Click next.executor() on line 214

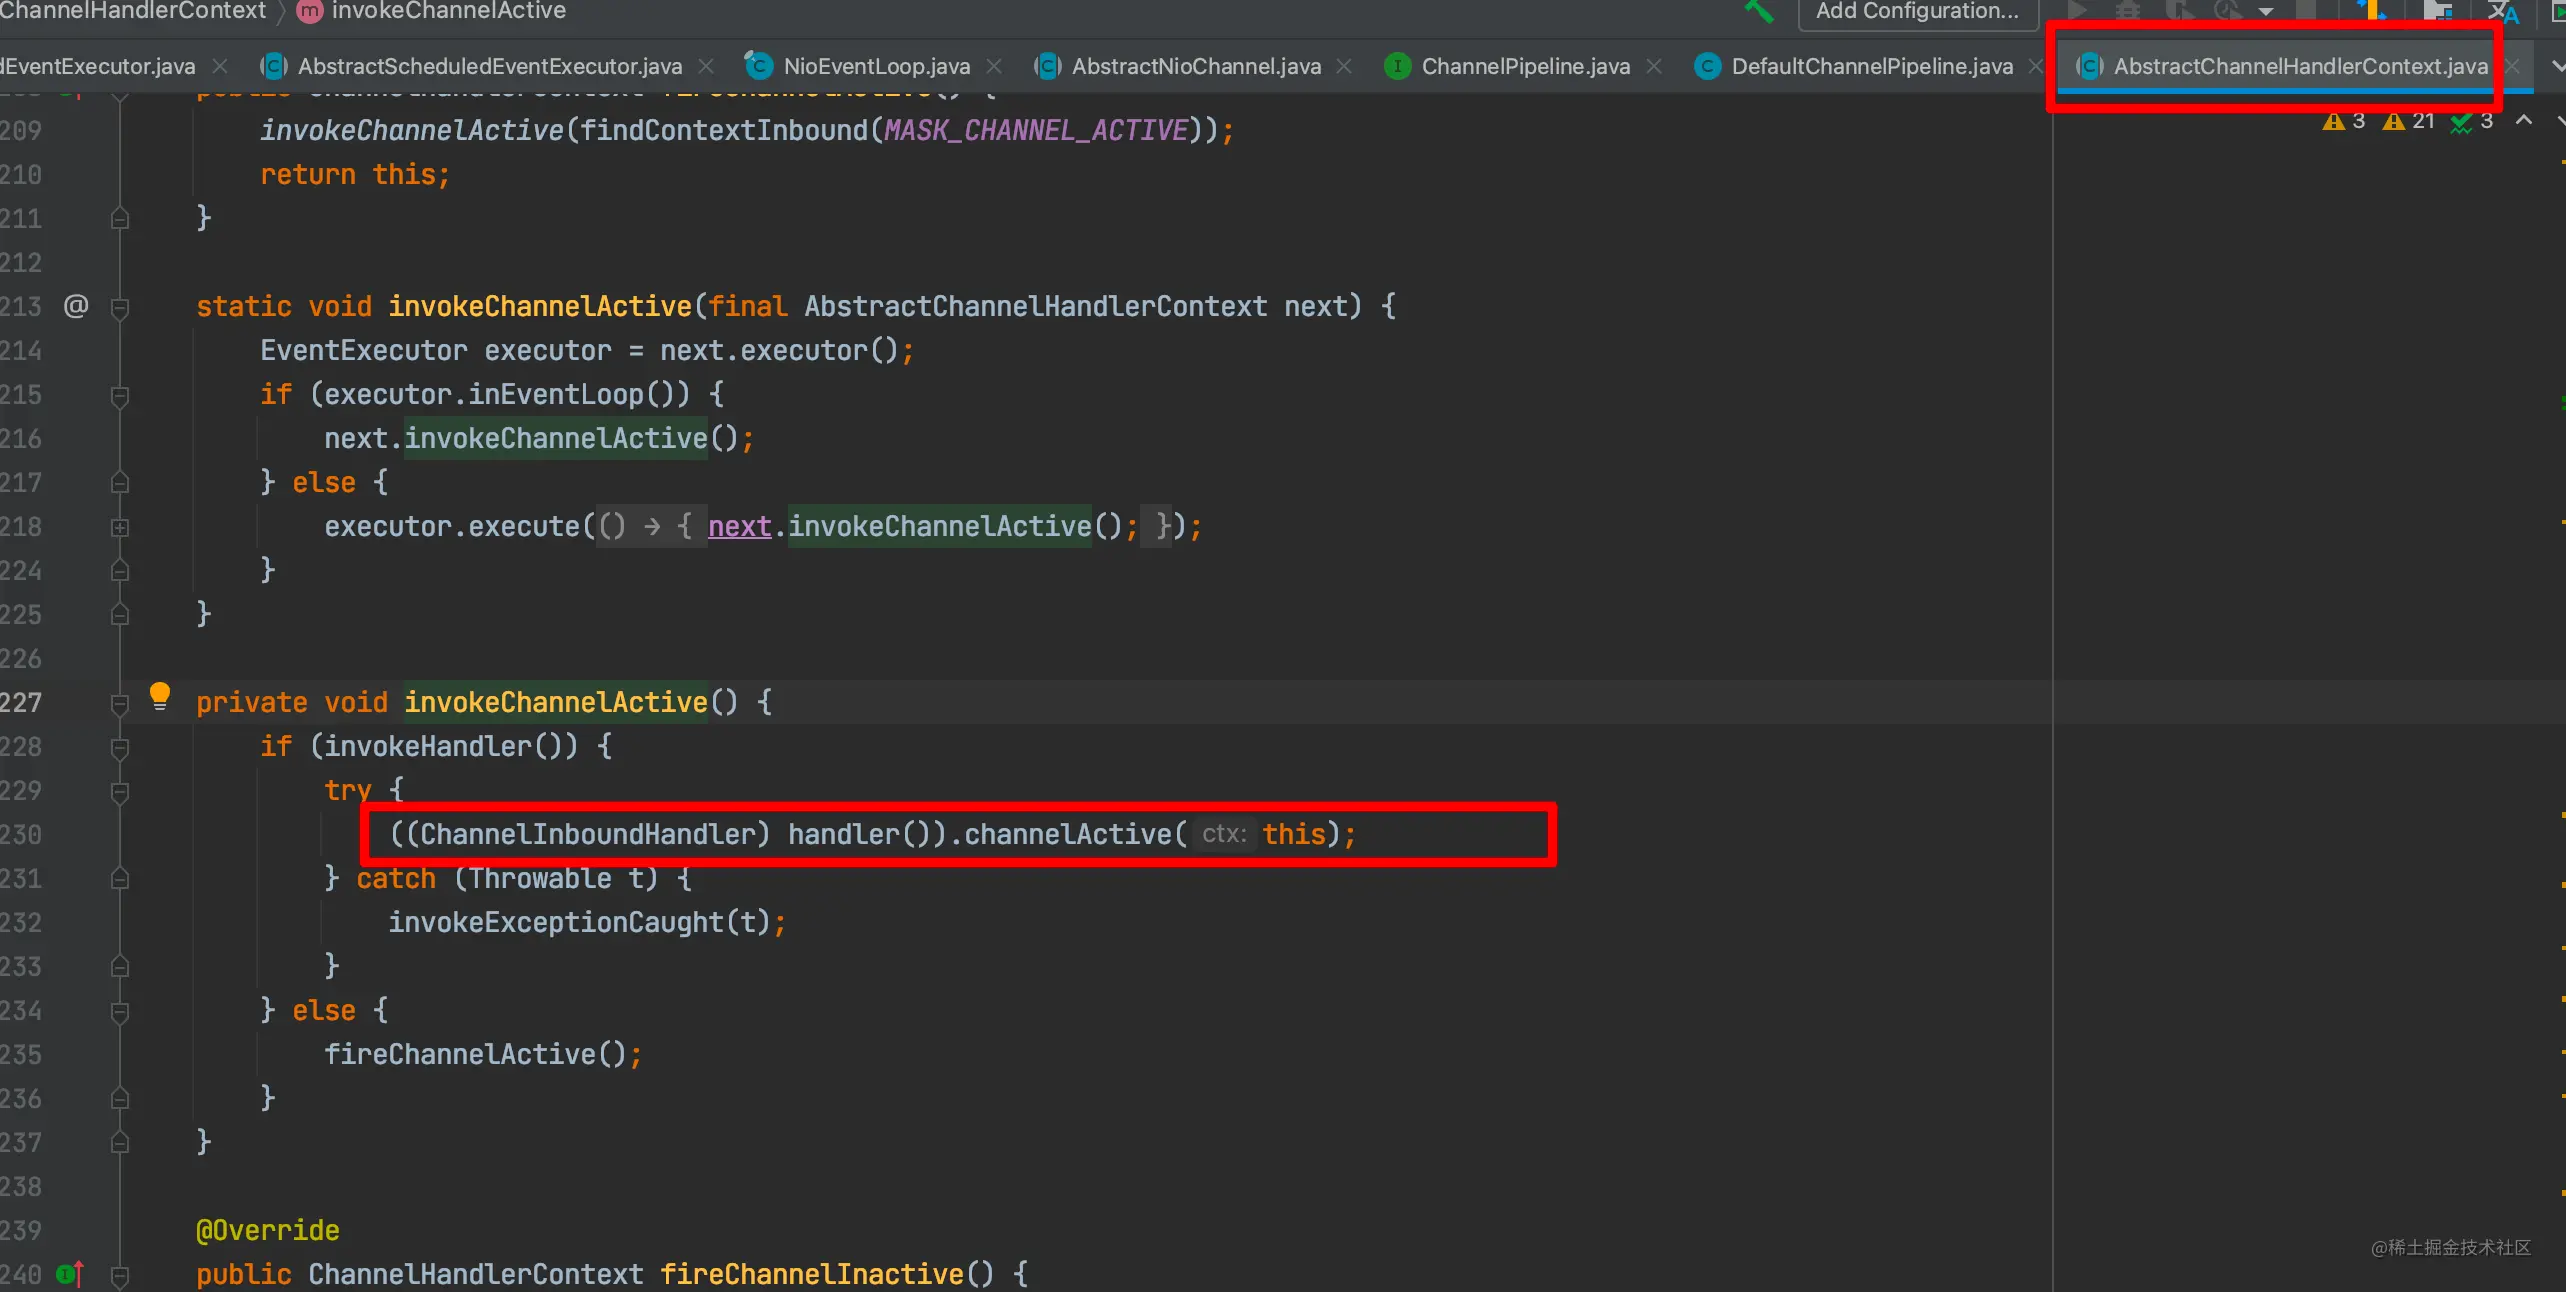click(780, 350)
